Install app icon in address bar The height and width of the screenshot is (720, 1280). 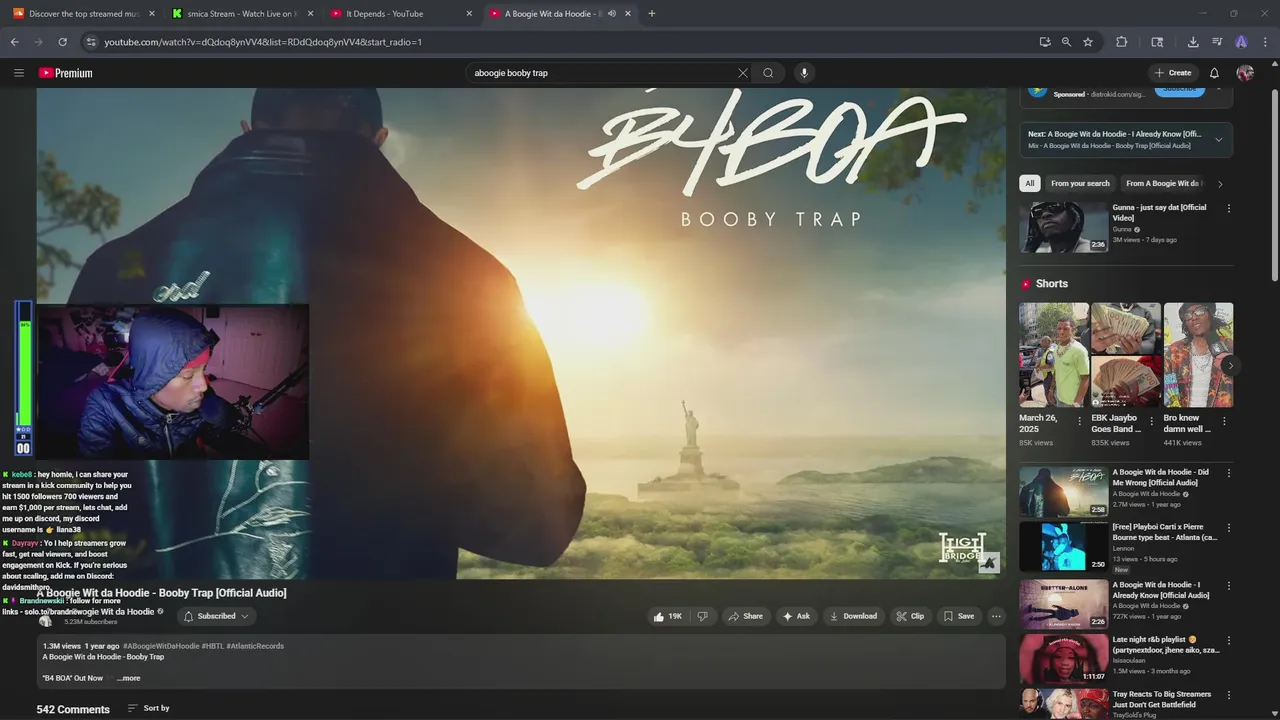click(x=1045, y=42)
